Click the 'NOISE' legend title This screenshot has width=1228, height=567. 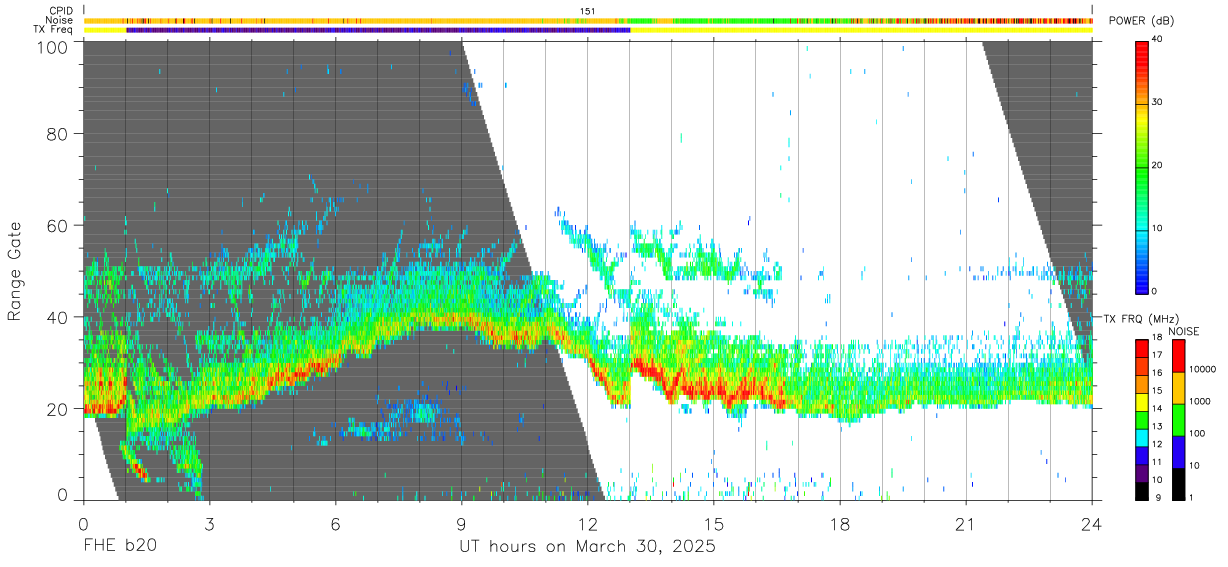(1184, 331)
